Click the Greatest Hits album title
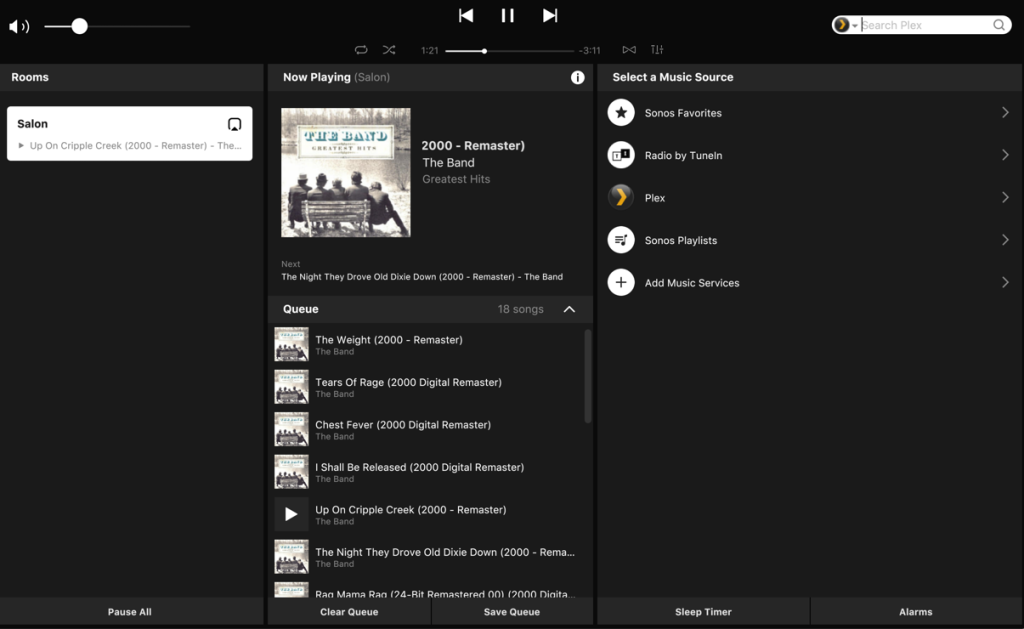Image resolution: width=1024 pixels, height=629 pixels. [456, 179]
